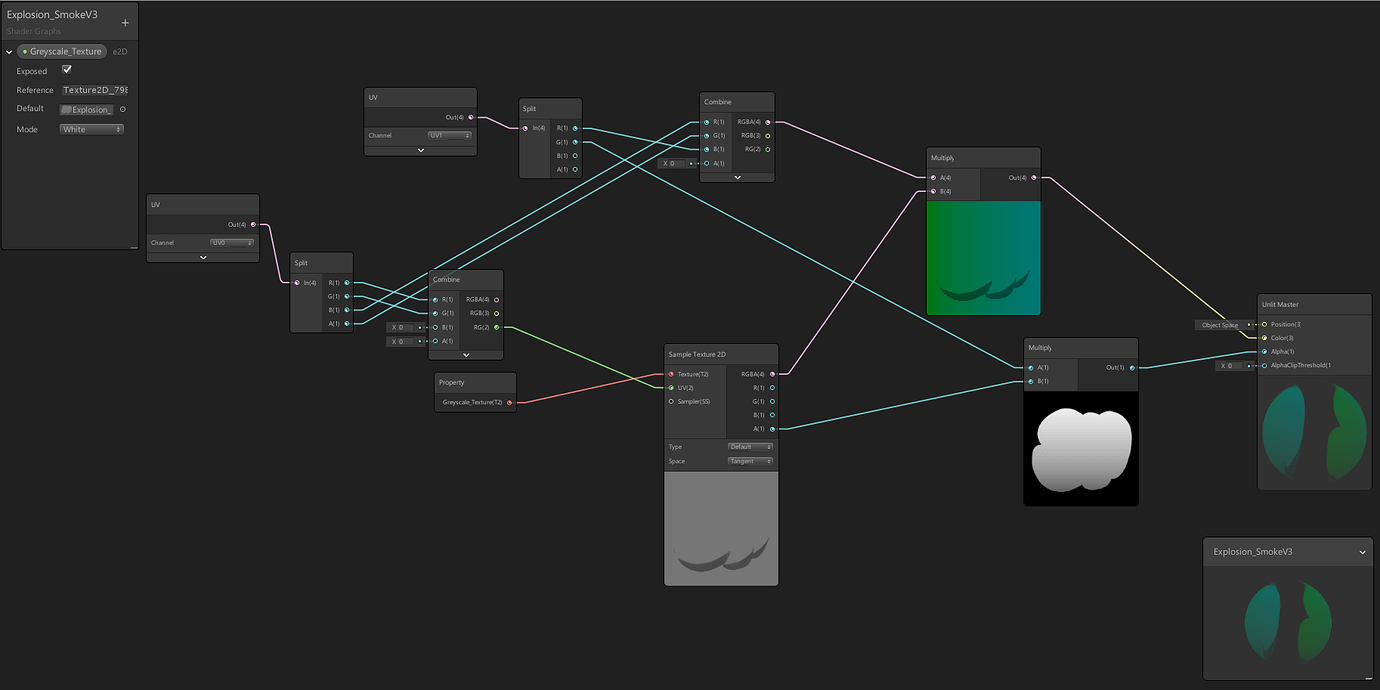Click the A(4) input port on the top Multiply node
Image resolution: width=1380 pixels, height=690 pixels.
931,177
